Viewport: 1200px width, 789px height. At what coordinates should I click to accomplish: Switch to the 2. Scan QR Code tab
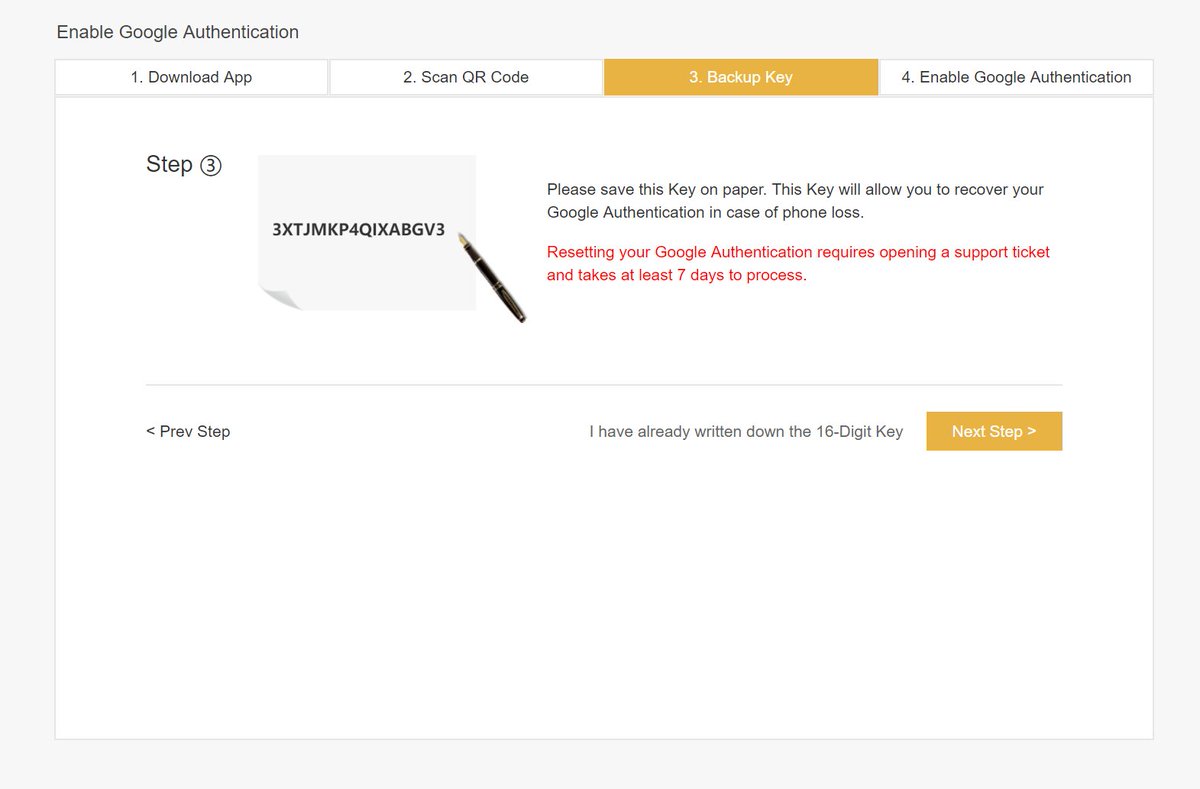click(466, 77)
